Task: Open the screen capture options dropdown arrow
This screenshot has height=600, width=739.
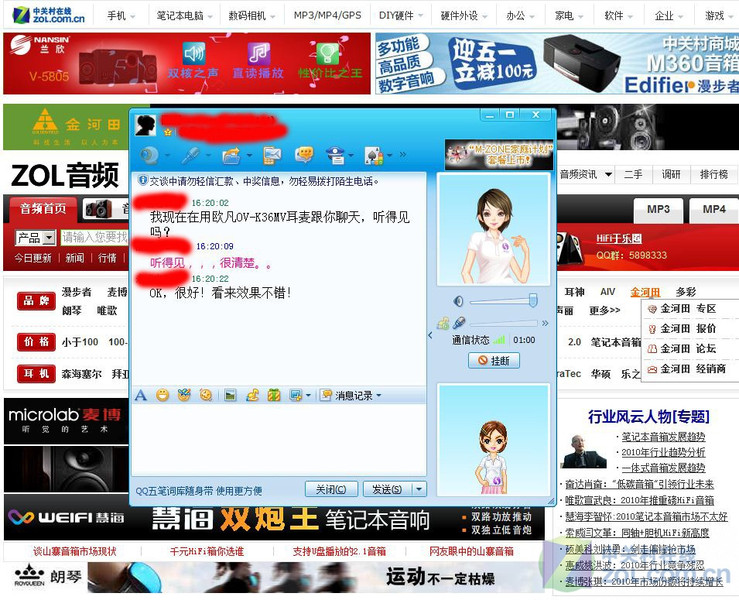Action: 308,395
